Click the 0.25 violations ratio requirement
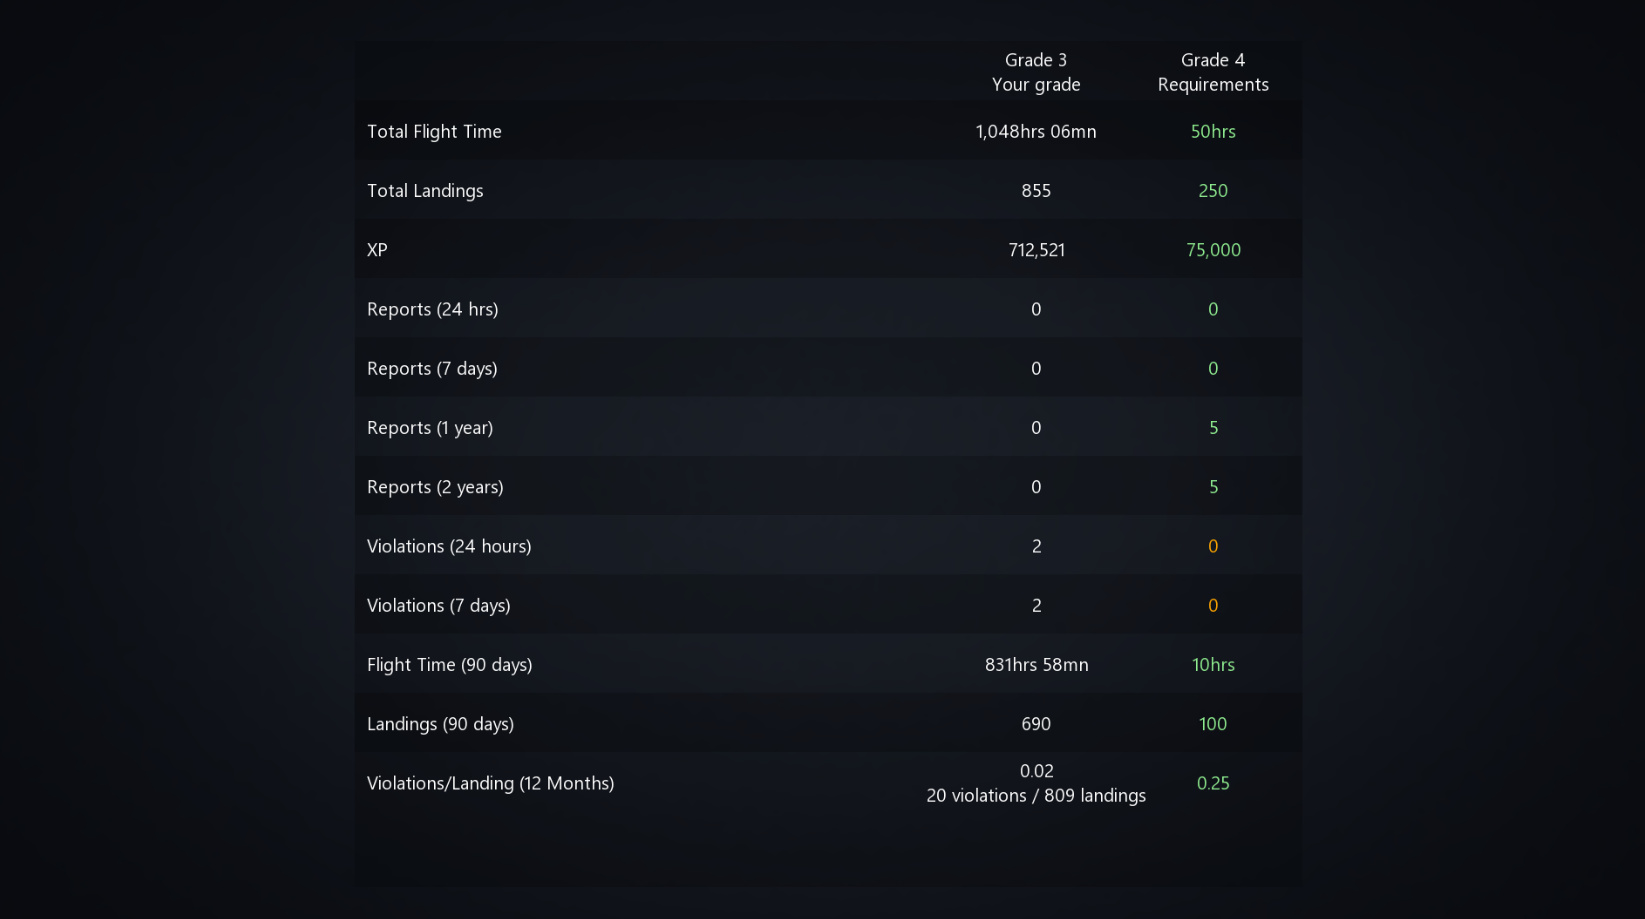The image size is (1645, 919). click(x=1213, y=783)
